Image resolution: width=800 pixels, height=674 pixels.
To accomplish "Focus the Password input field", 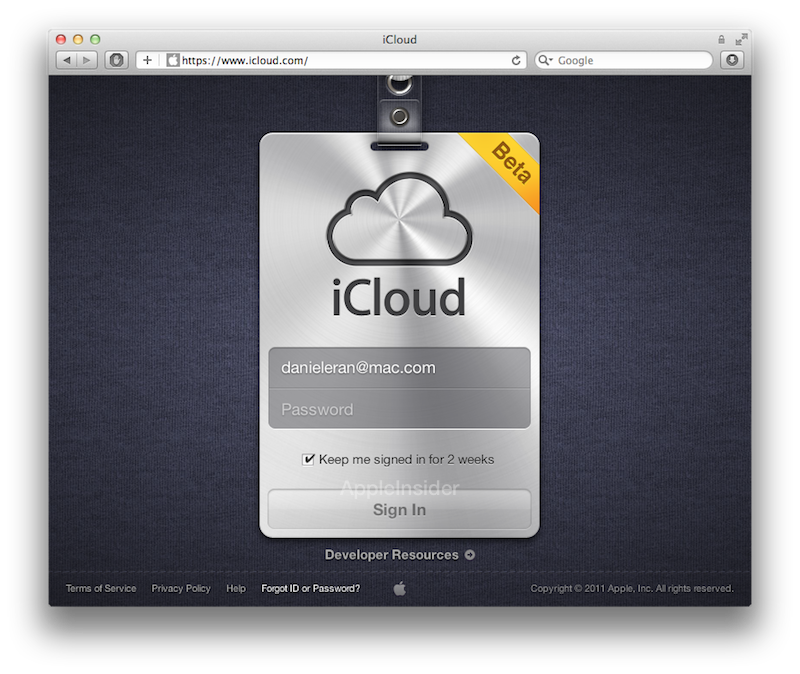I will tap(399, 409).
